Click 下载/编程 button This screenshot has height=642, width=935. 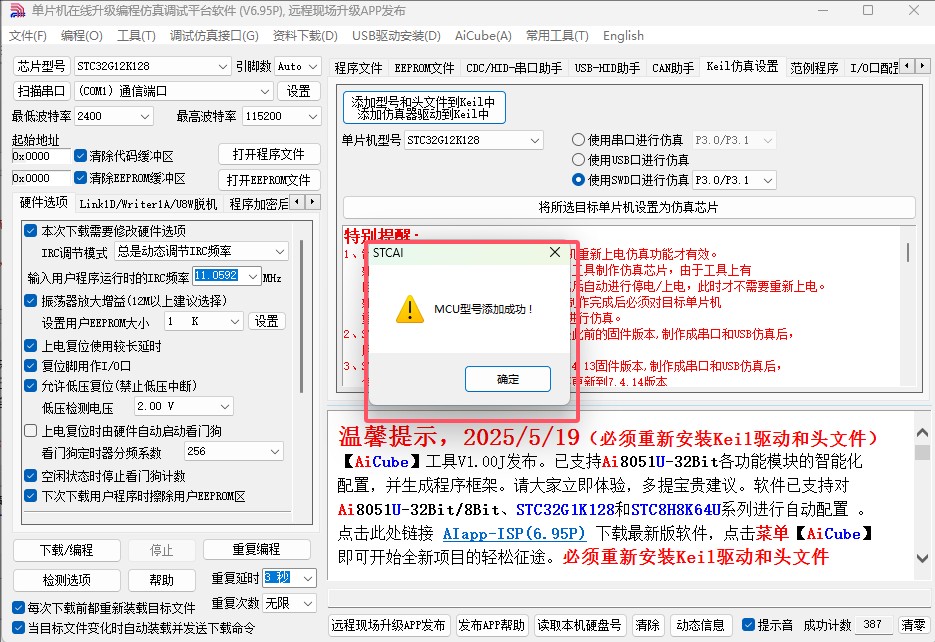[66, 550]
